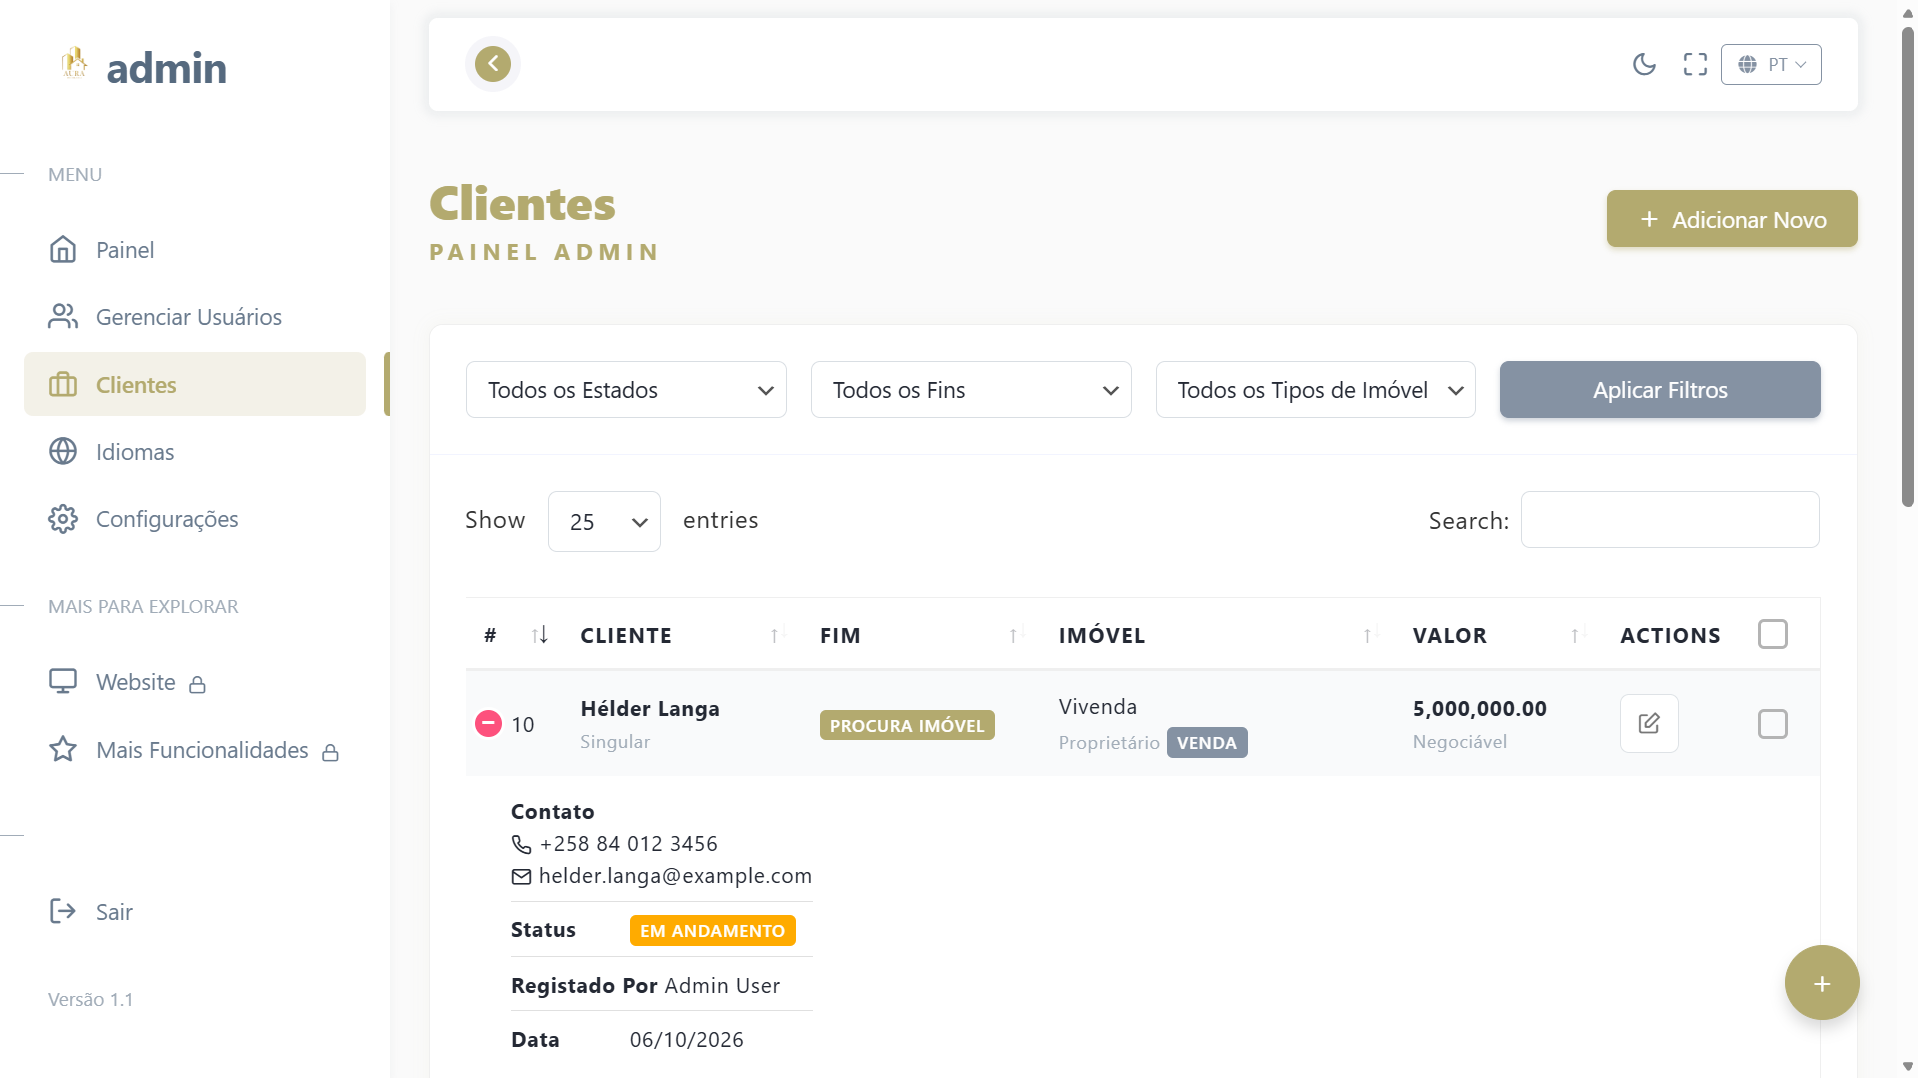This screenshot has height=1078, width=1918.
Task: Sort table by Valor column
Action: pyautogui.click(x=1499, y=635)
